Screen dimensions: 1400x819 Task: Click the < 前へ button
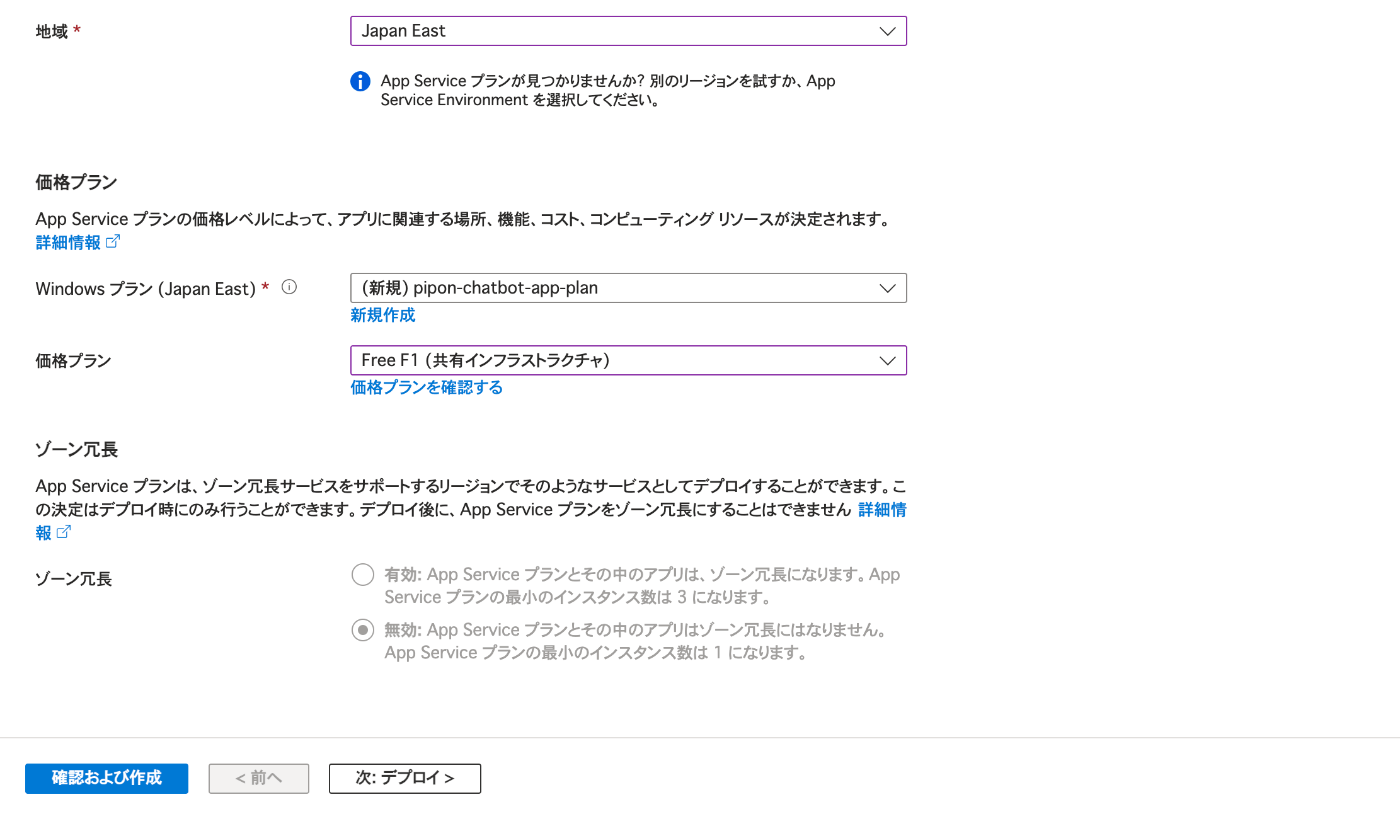259,778
